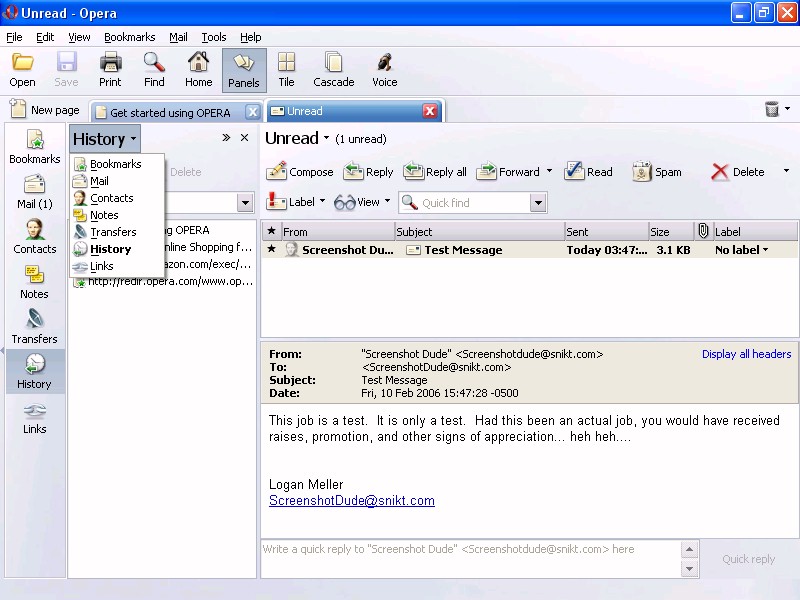Open the Contacts panel in sidebar
Screen dimensions: 800x600
pyautogui.click(x=34, y=236)
